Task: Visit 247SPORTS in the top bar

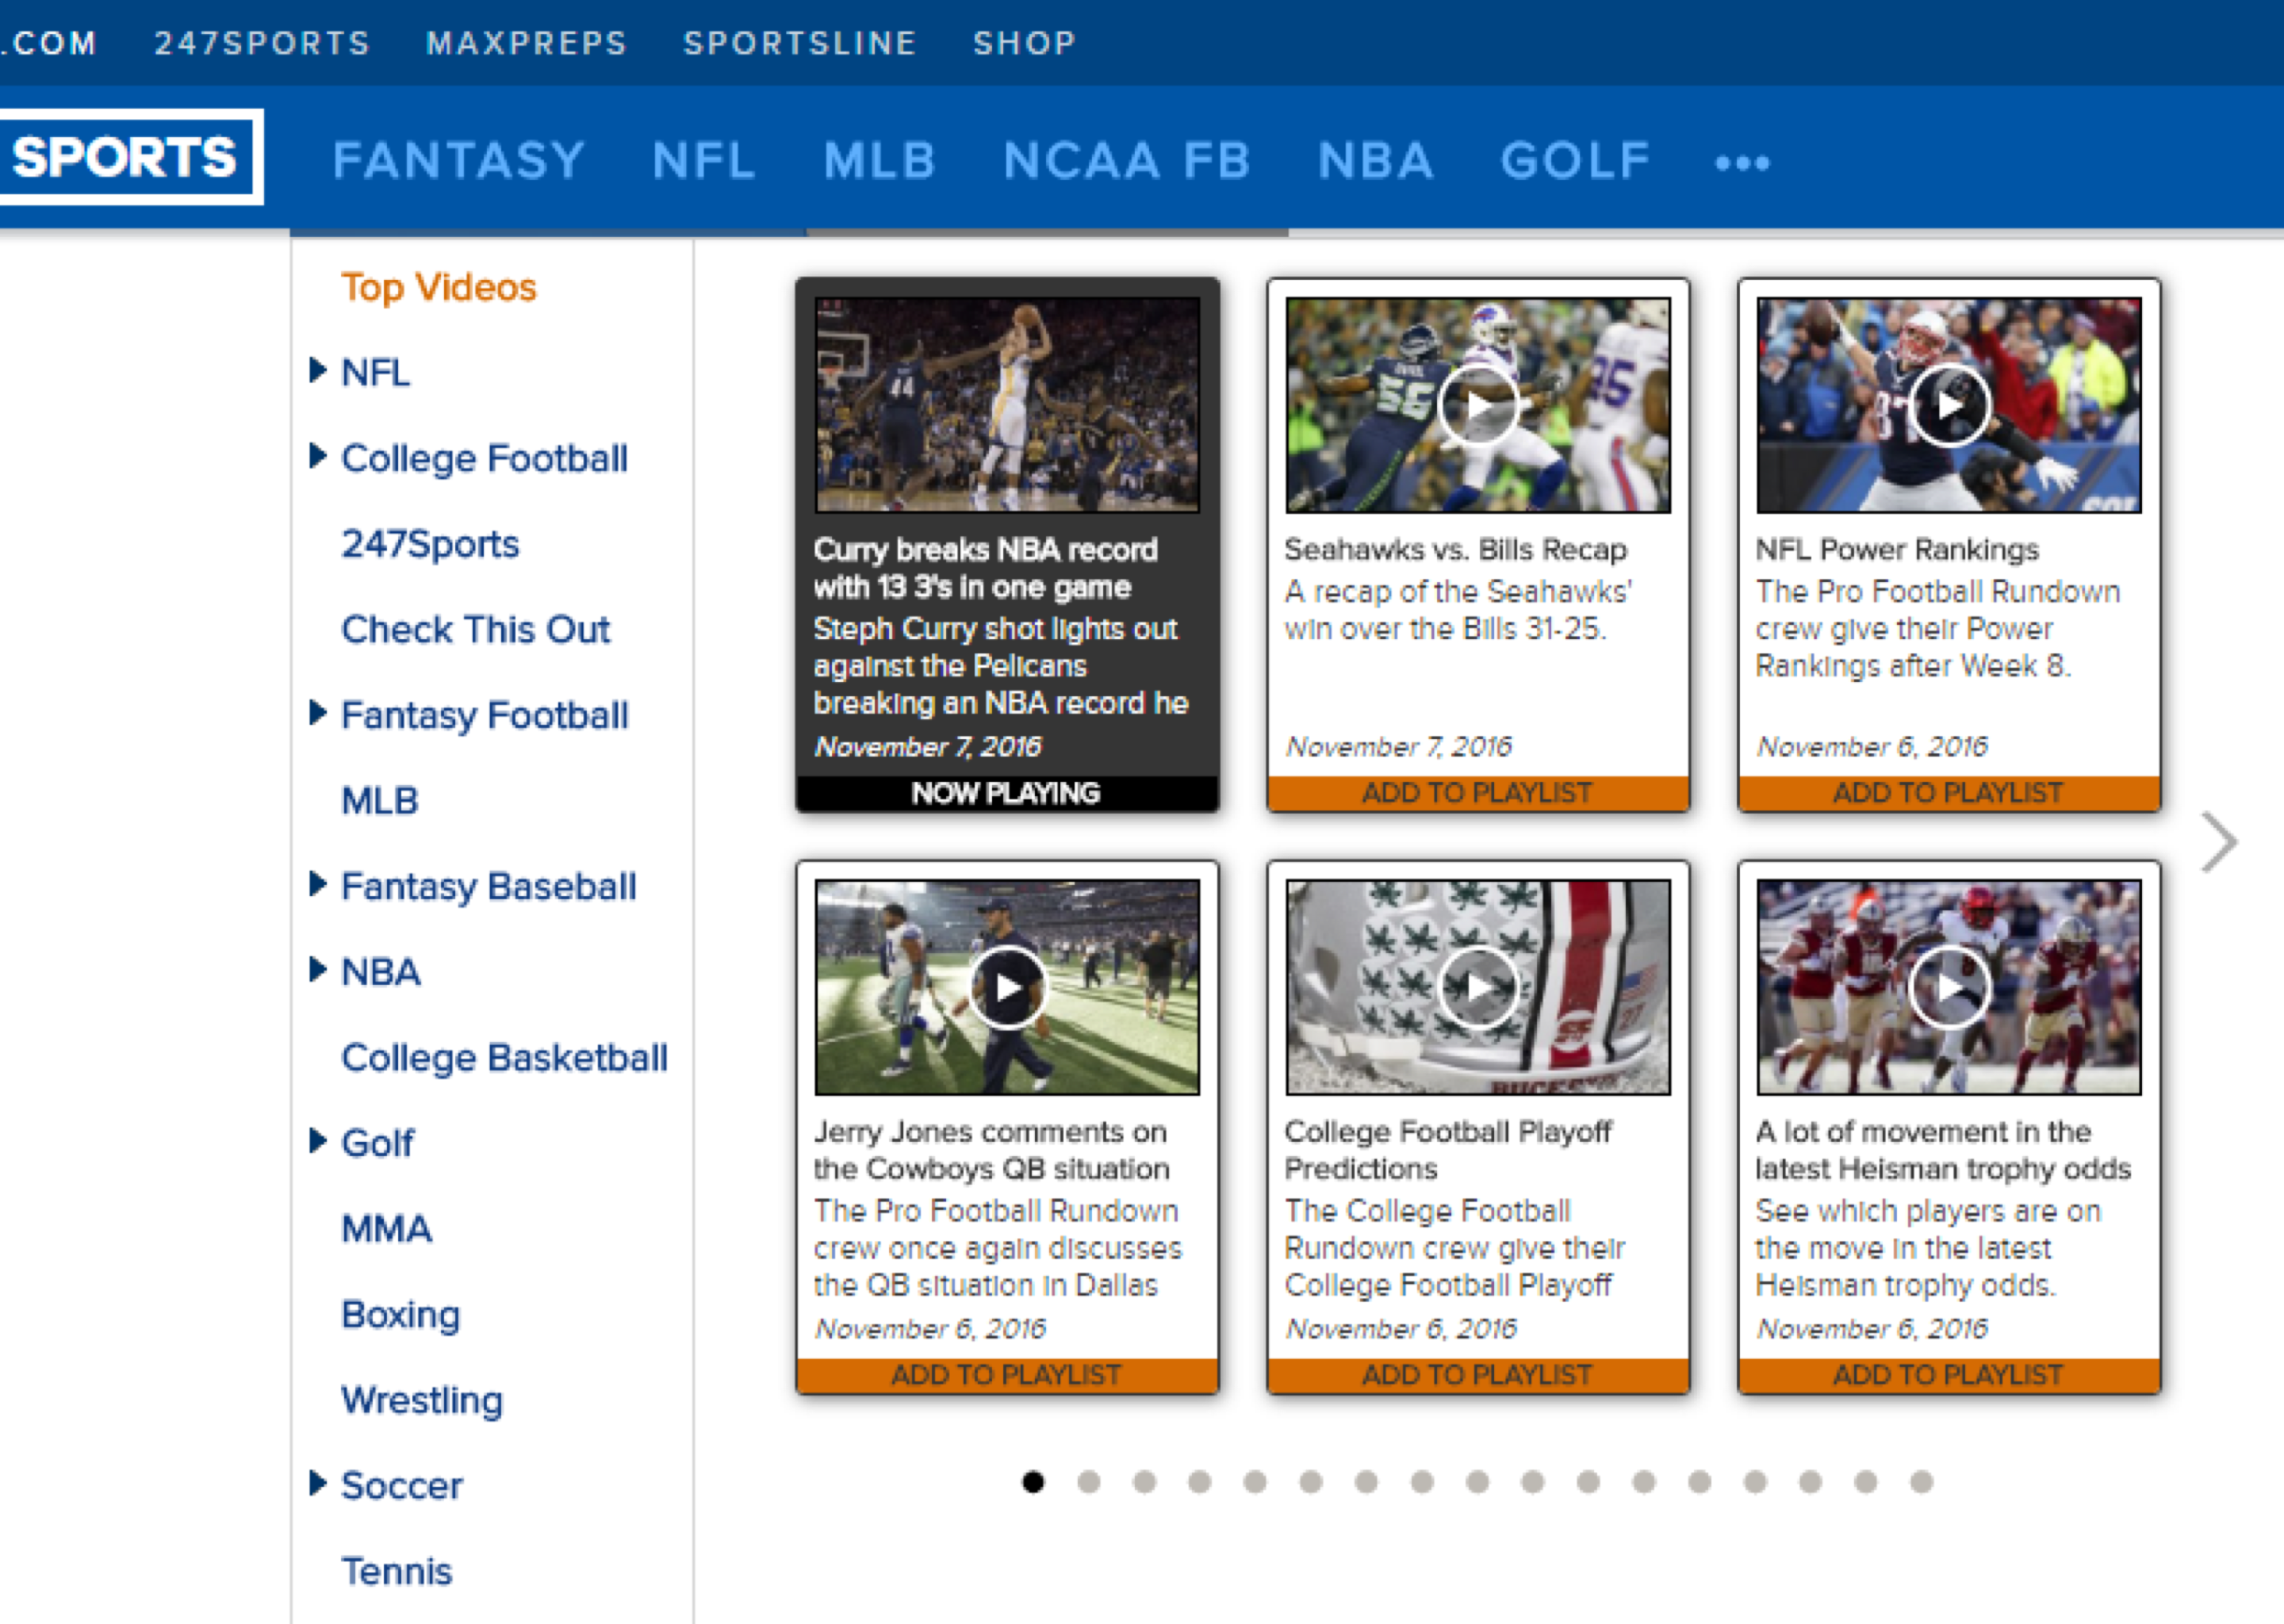Action: [x=262, y=43]
